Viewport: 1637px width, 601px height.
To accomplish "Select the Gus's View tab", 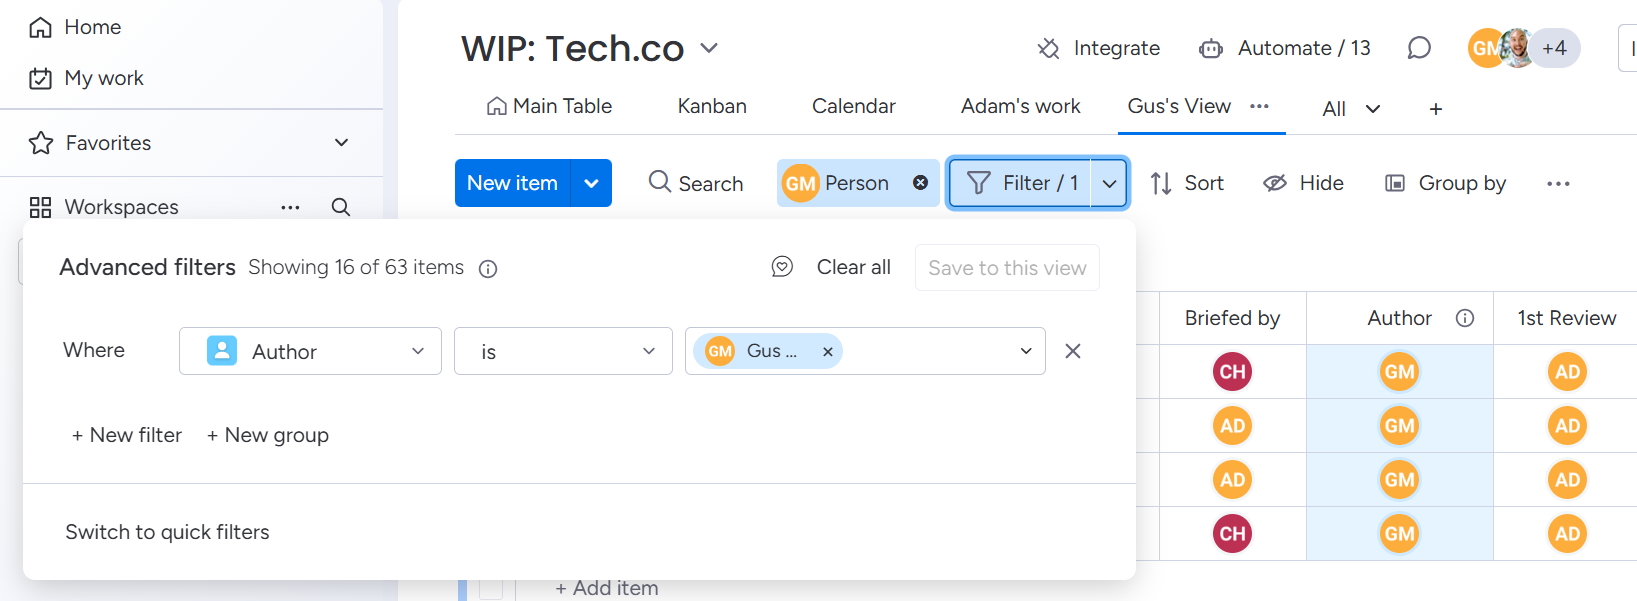I will pyautogui.click(x=1179, y=106).
